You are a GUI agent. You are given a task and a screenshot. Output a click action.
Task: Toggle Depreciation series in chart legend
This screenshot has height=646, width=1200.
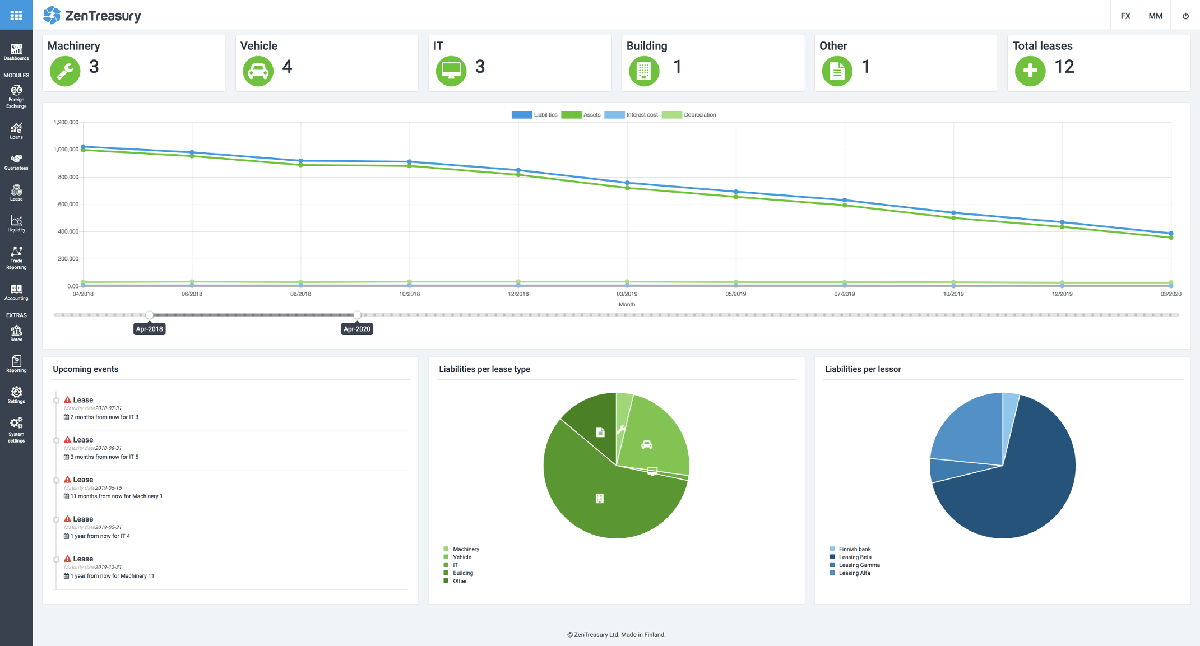point(689,115)
